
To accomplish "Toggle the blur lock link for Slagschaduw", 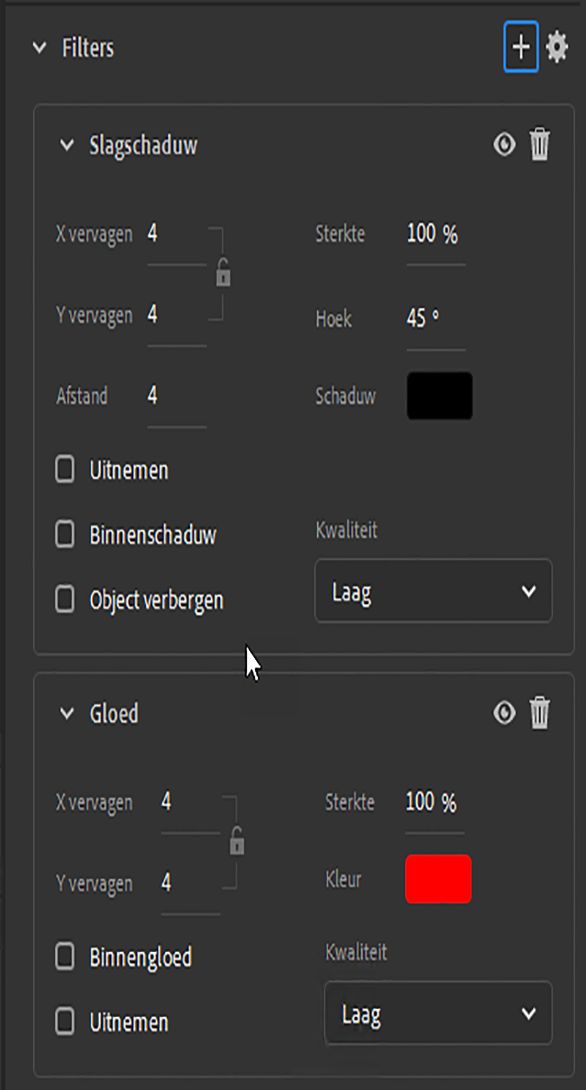I will coord(222,271).
